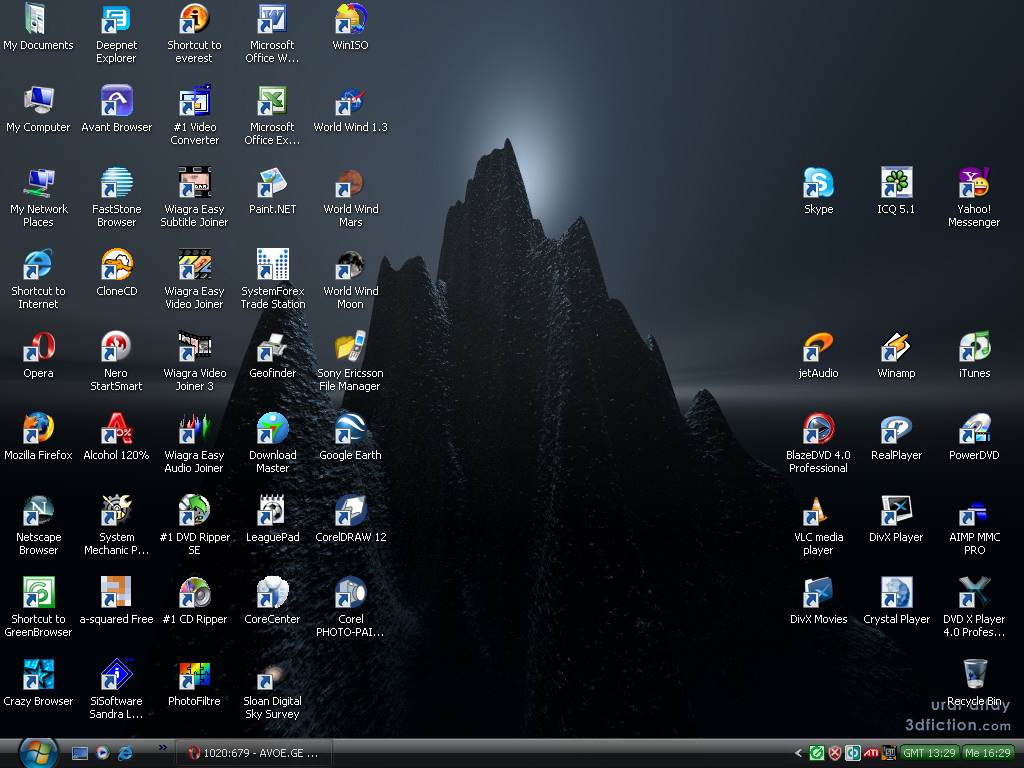Open the Start menu orb
This screenshot has height=768, width=1024.
38,752
